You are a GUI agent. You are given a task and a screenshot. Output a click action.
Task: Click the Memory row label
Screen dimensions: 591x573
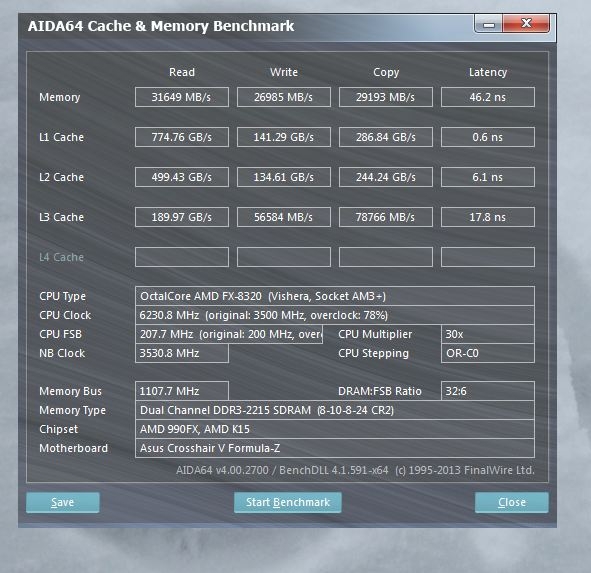click(x=60, y=97)
